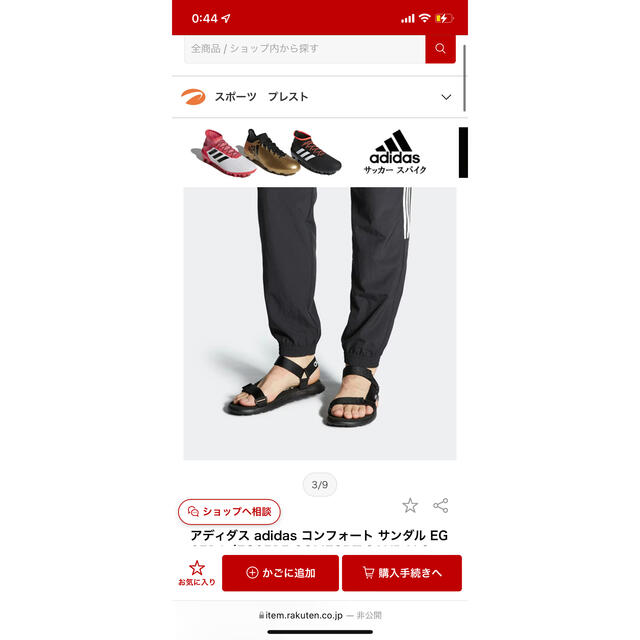Toggle the red お気に入り star
This screenshot has height=640, width=640.
coord(197,573)
